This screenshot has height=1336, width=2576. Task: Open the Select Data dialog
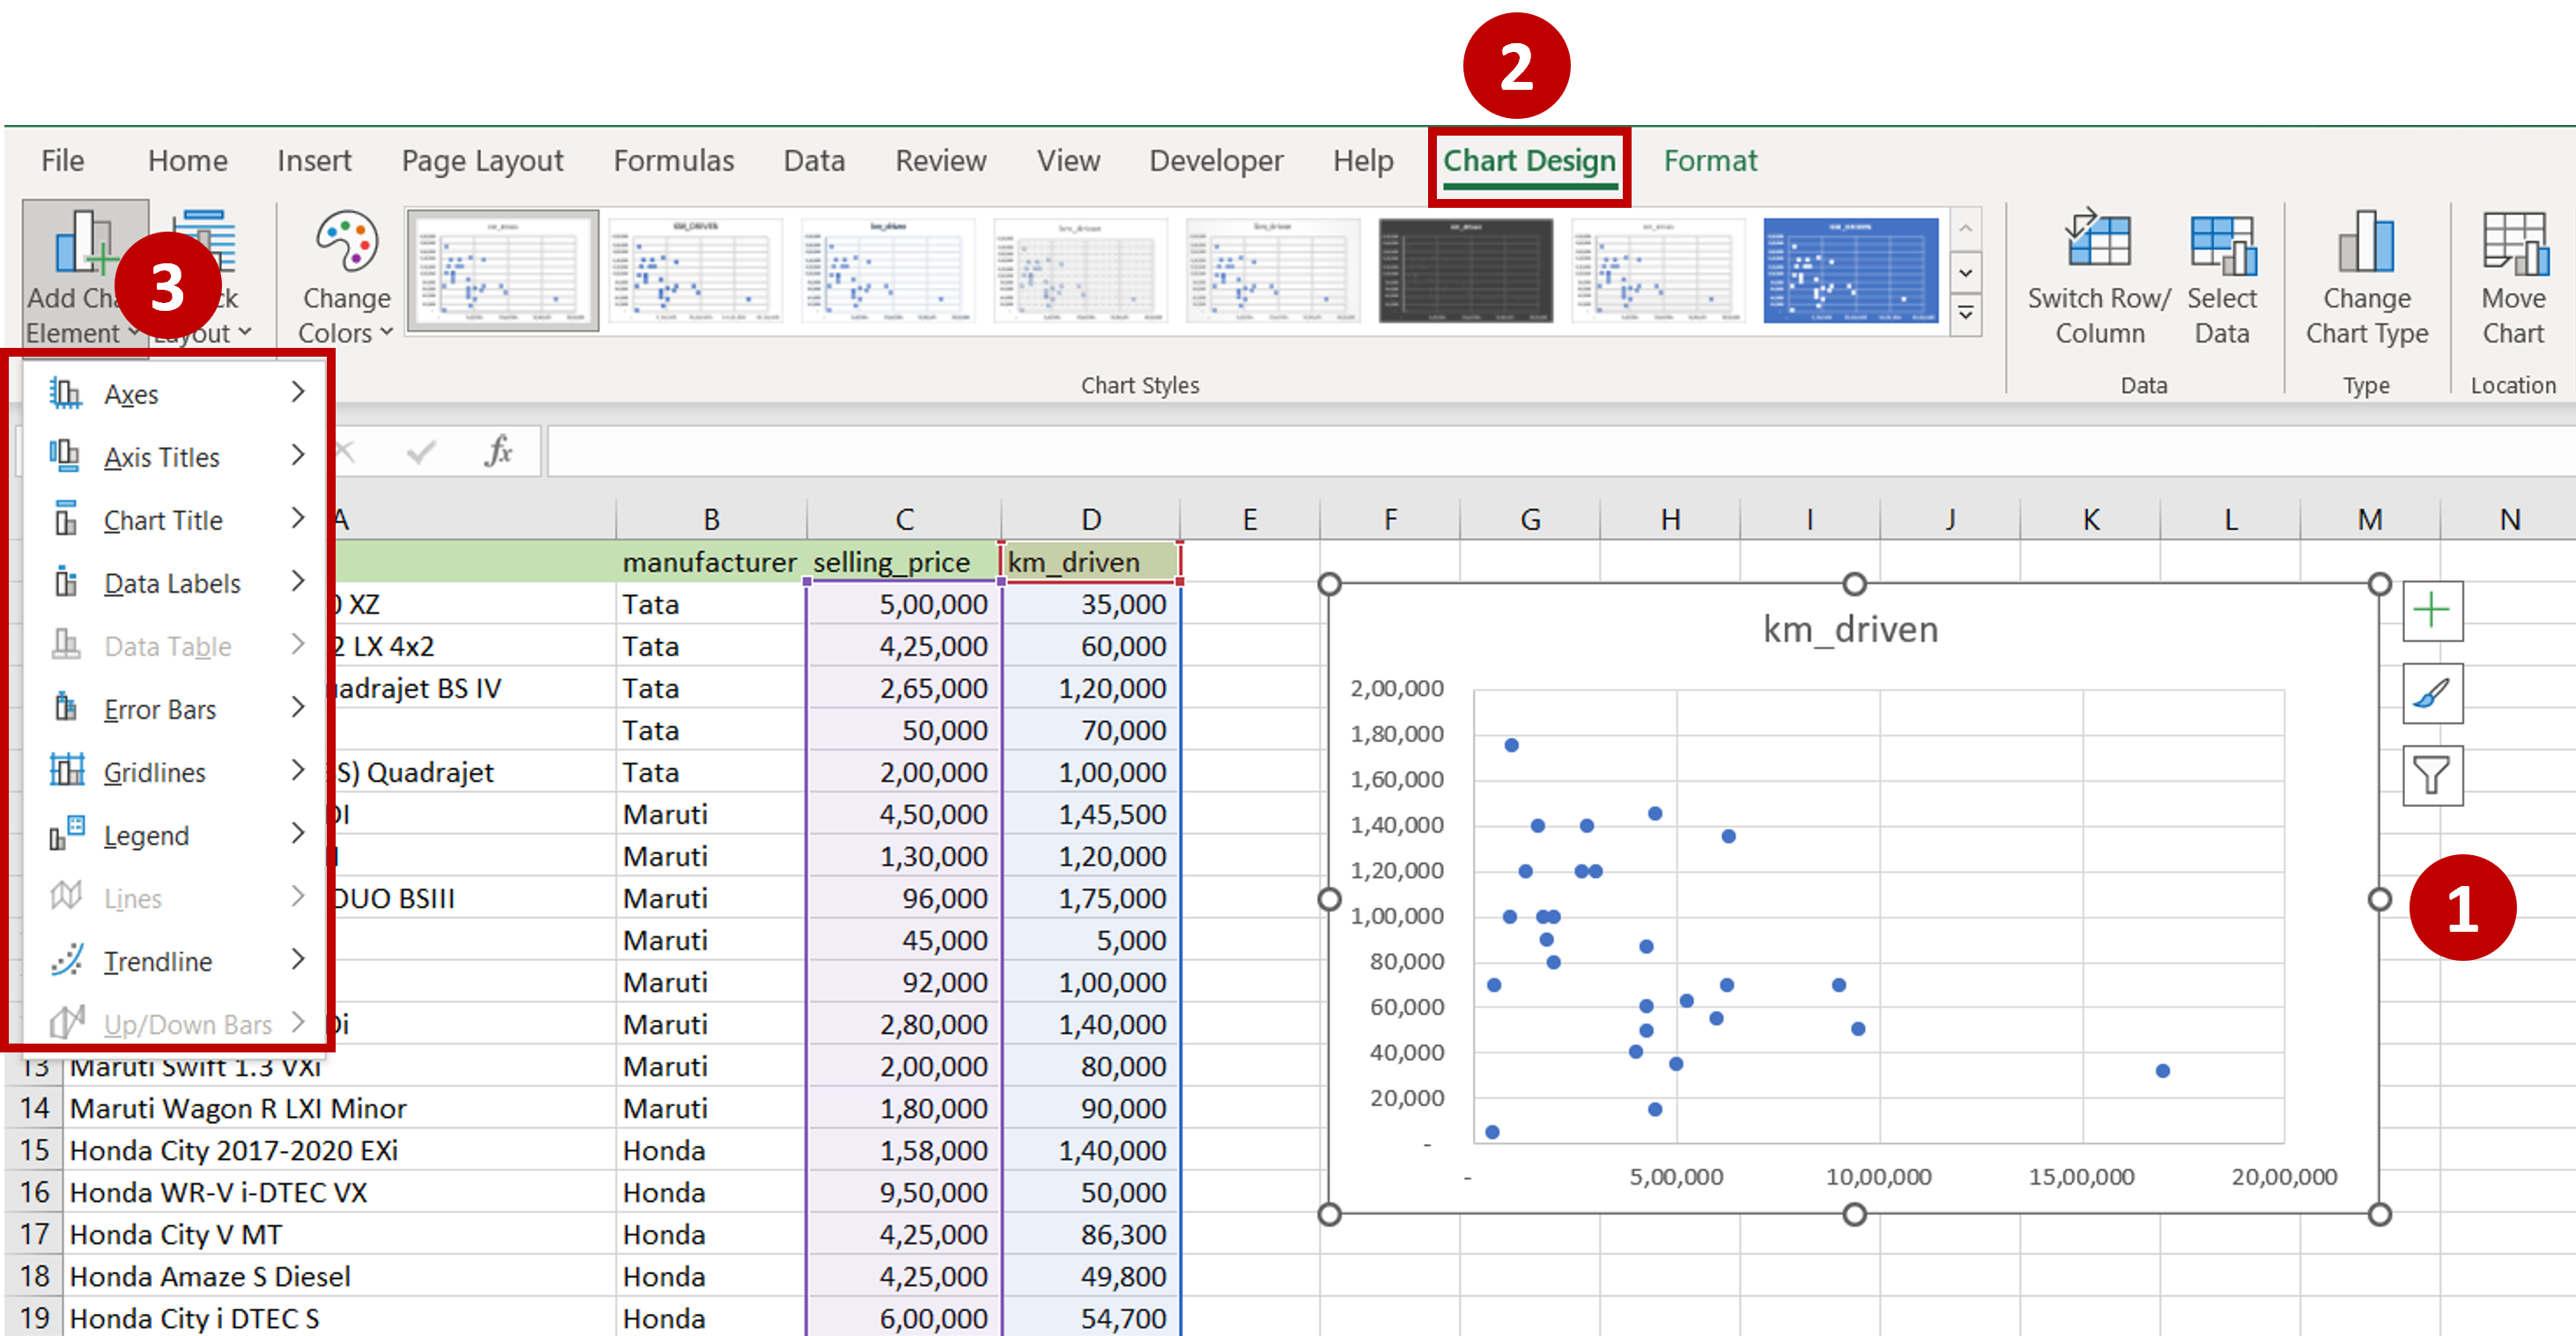2221,244
